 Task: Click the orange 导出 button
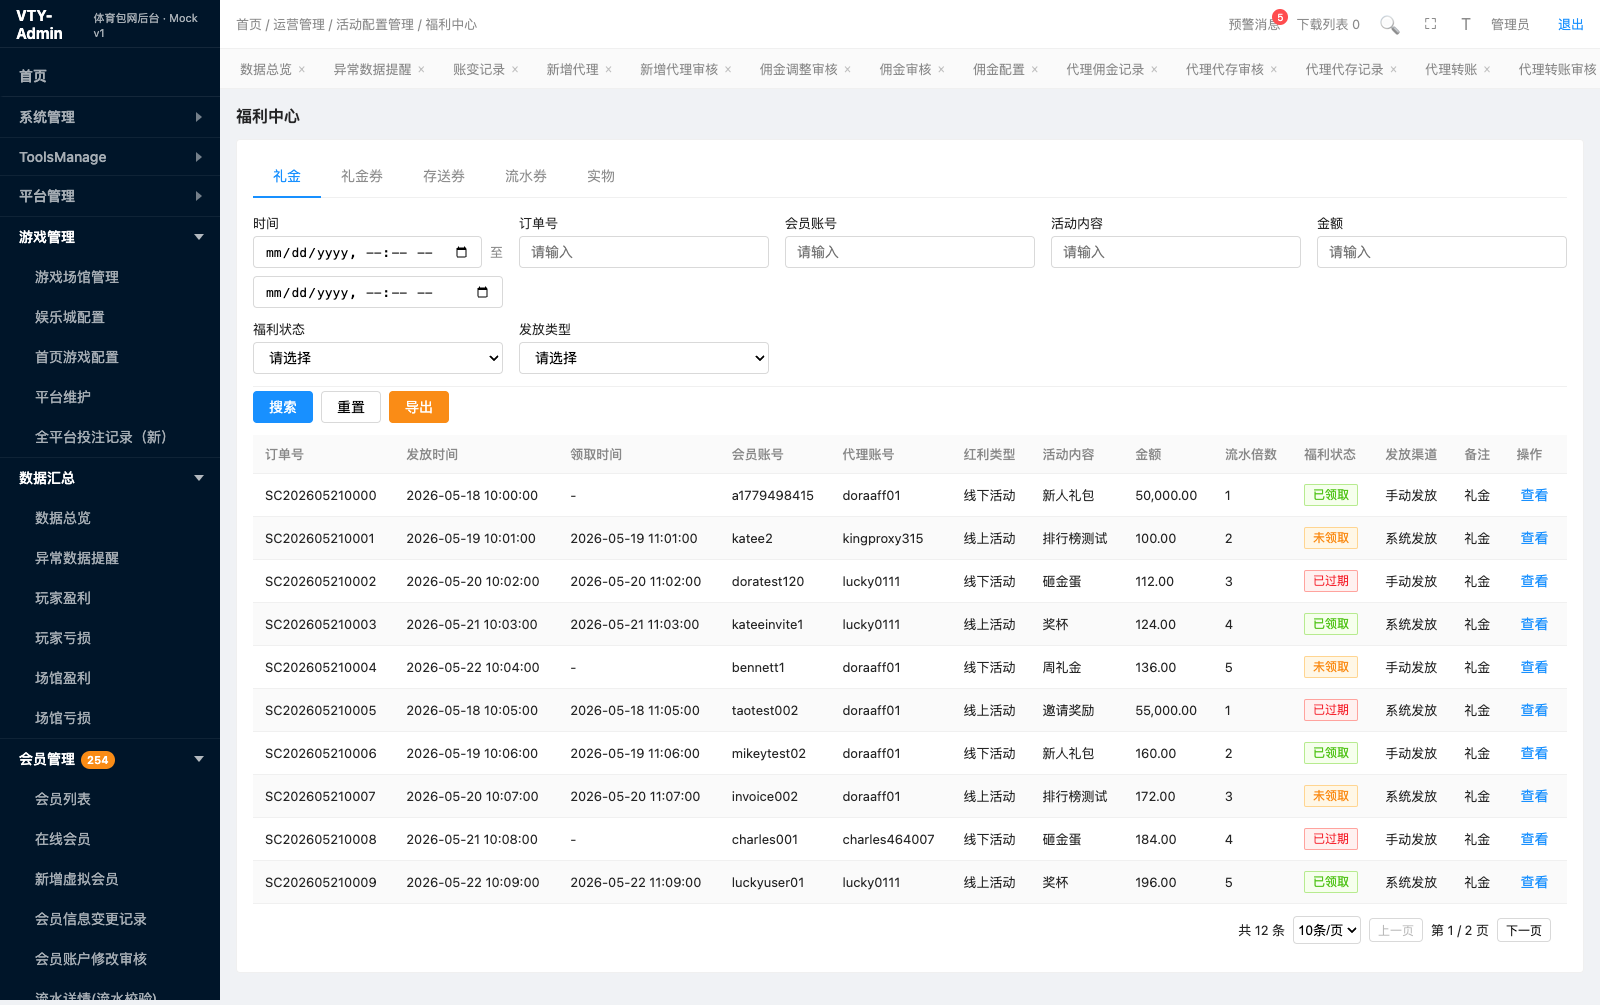[x=419, y=407]
